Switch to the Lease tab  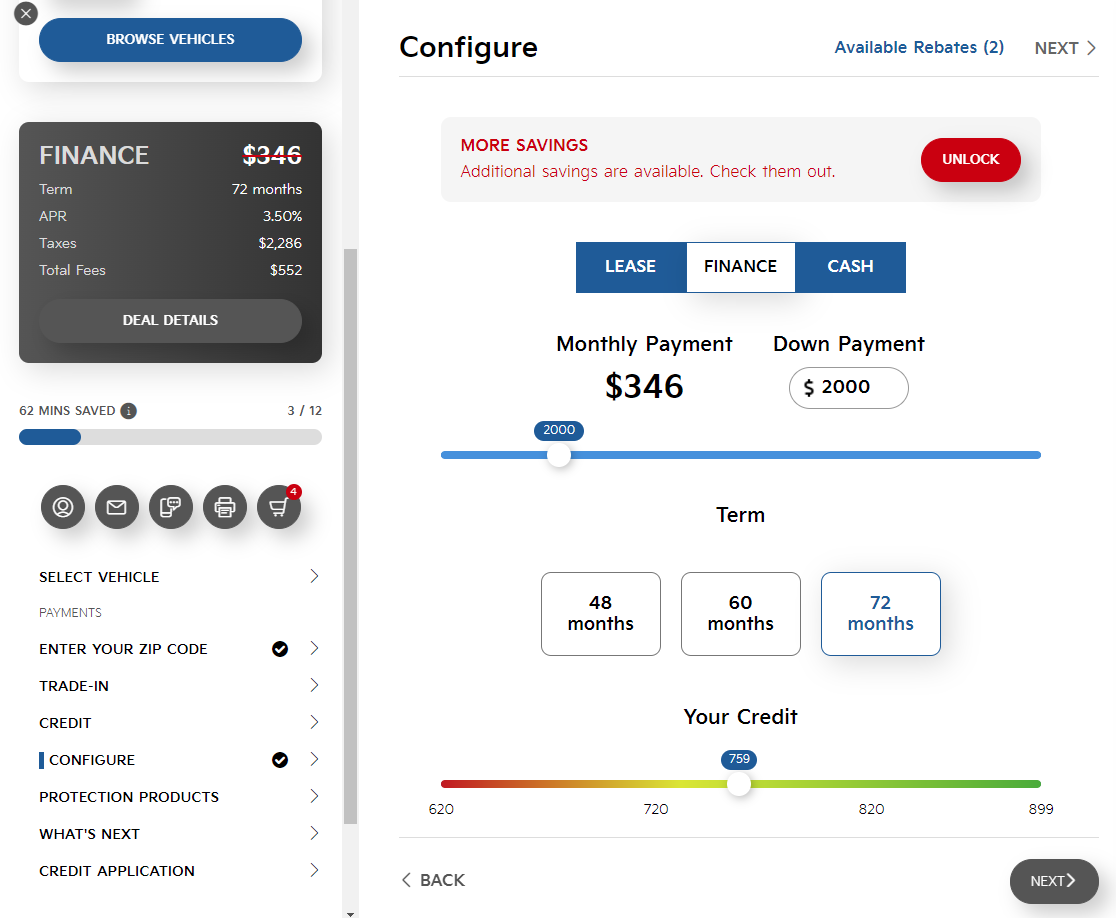point(631,267)
